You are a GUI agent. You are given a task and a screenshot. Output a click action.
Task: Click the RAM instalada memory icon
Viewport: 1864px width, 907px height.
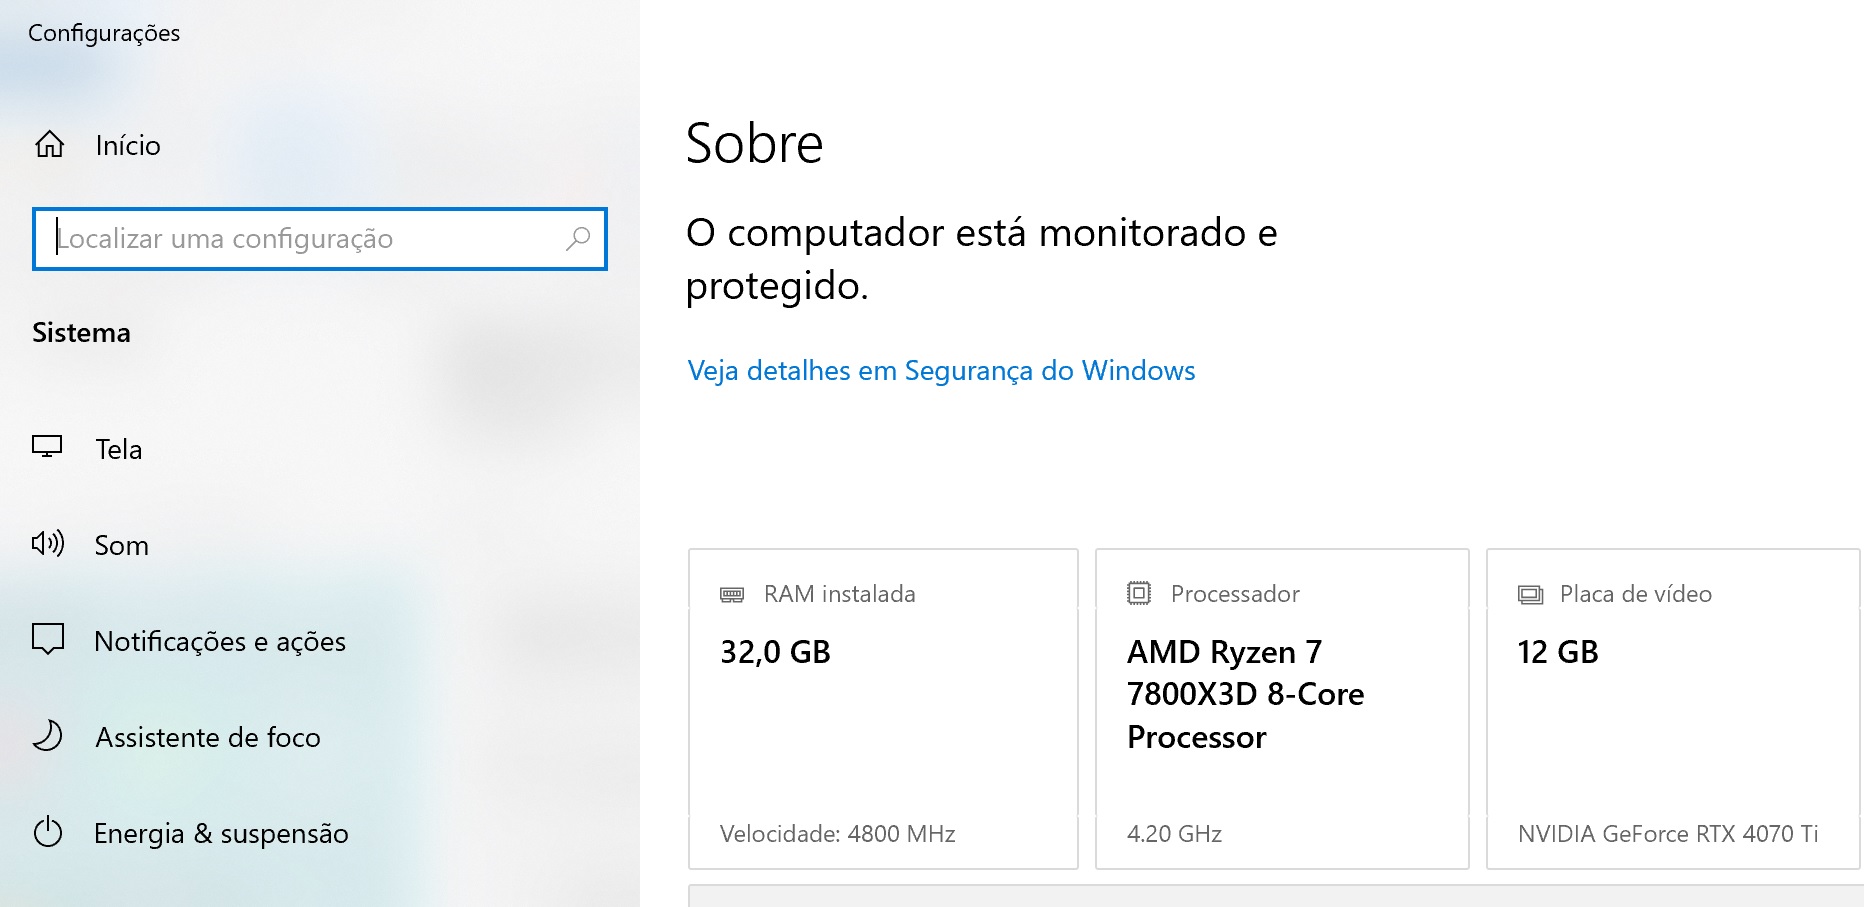tap(732, 594)
